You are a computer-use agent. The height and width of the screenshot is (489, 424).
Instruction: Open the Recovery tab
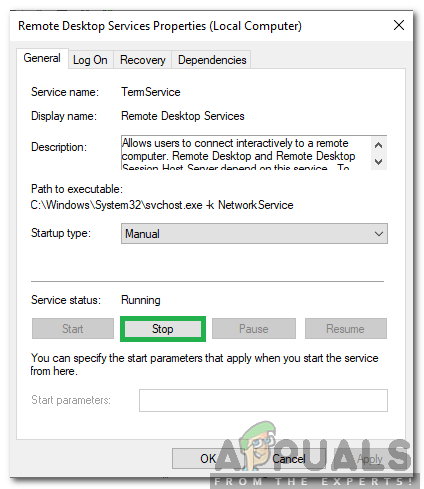point(142,60)
